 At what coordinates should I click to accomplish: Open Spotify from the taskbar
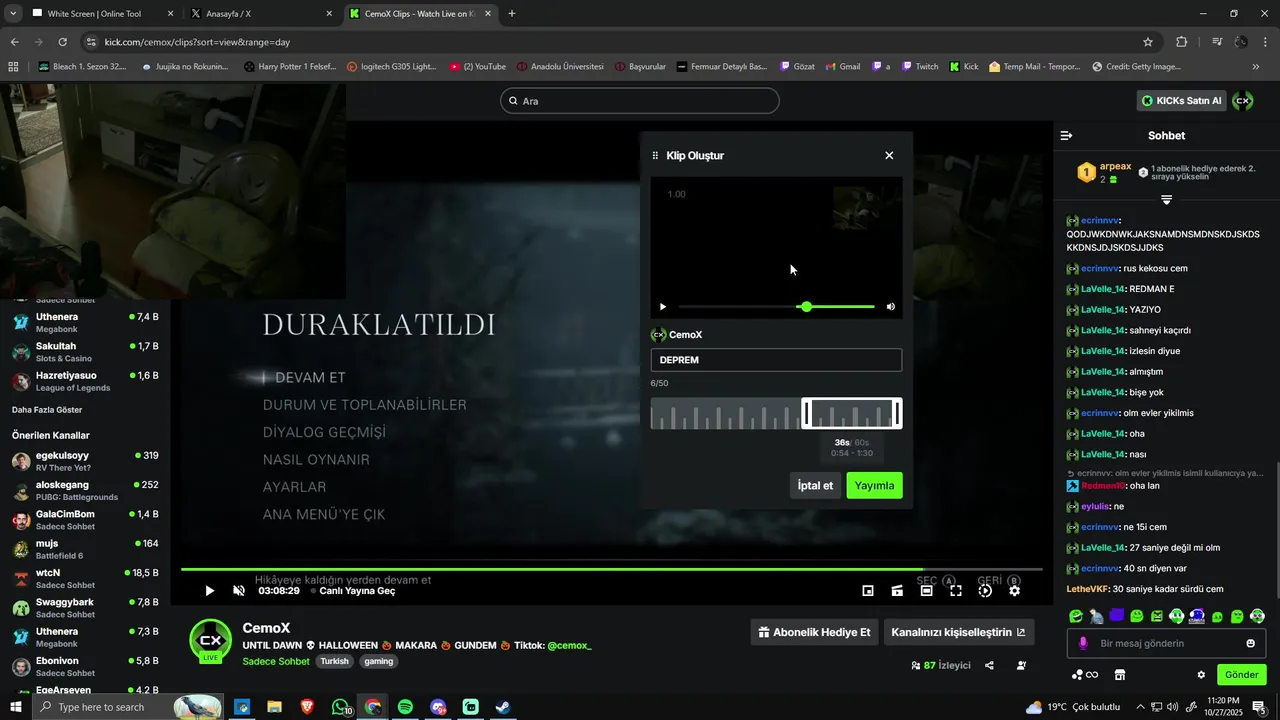(x=405, y=707)
